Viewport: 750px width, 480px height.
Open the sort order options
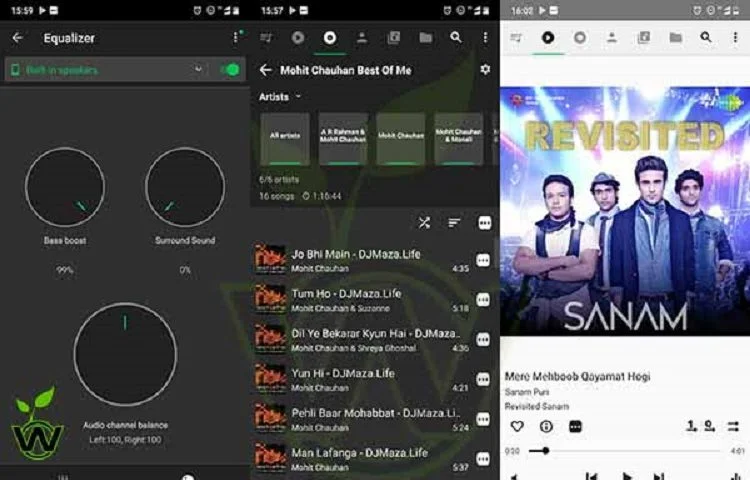pos(454,223)
